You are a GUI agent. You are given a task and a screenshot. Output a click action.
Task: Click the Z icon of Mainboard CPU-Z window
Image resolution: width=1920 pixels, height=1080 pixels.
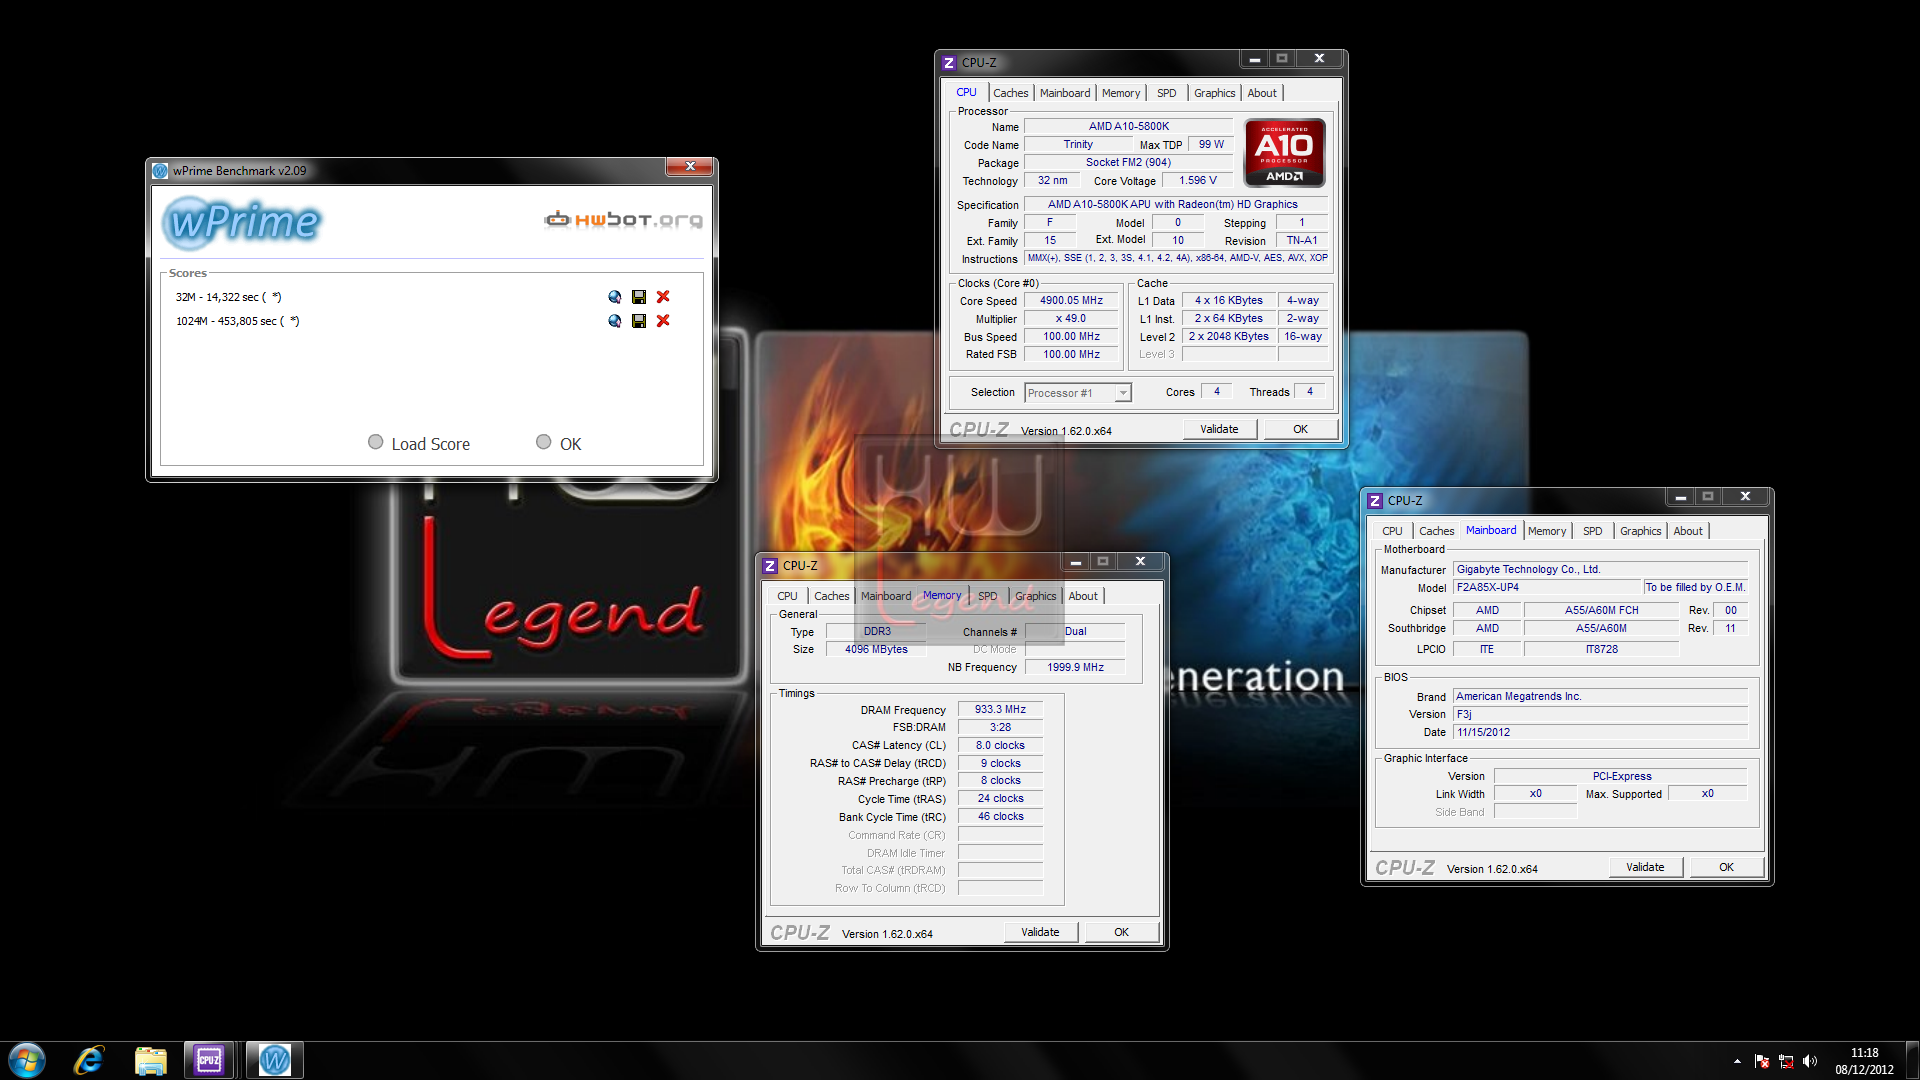click(1375, 501)
